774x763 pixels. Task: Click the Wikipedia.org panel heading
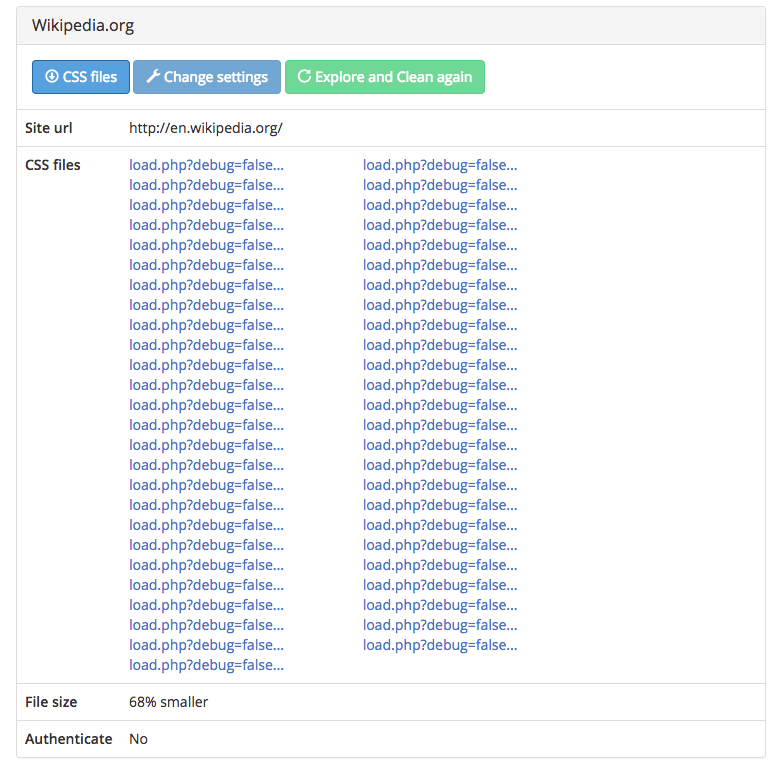click(83, 26)
